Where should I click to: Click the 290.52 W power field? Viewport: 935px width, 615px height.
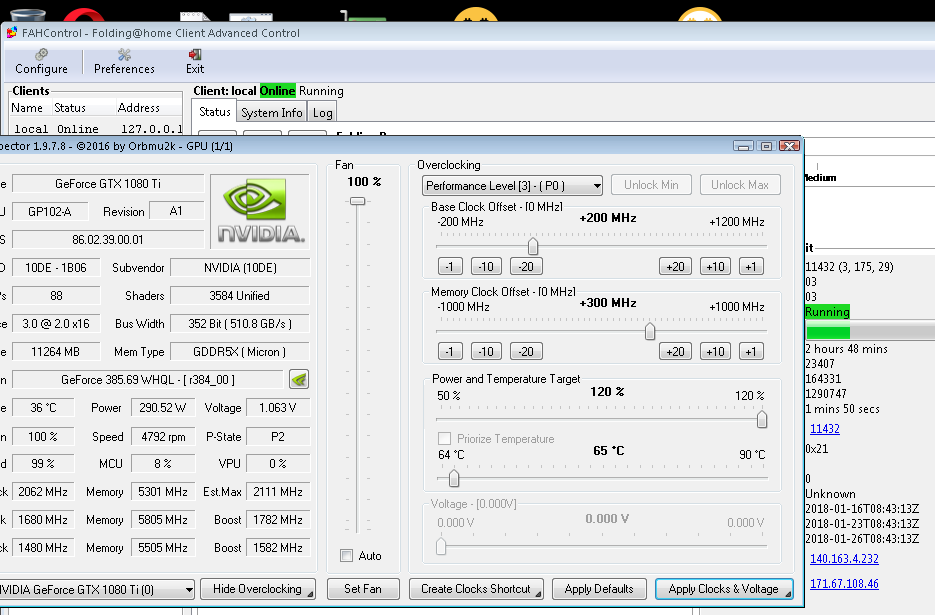[163, 407]
